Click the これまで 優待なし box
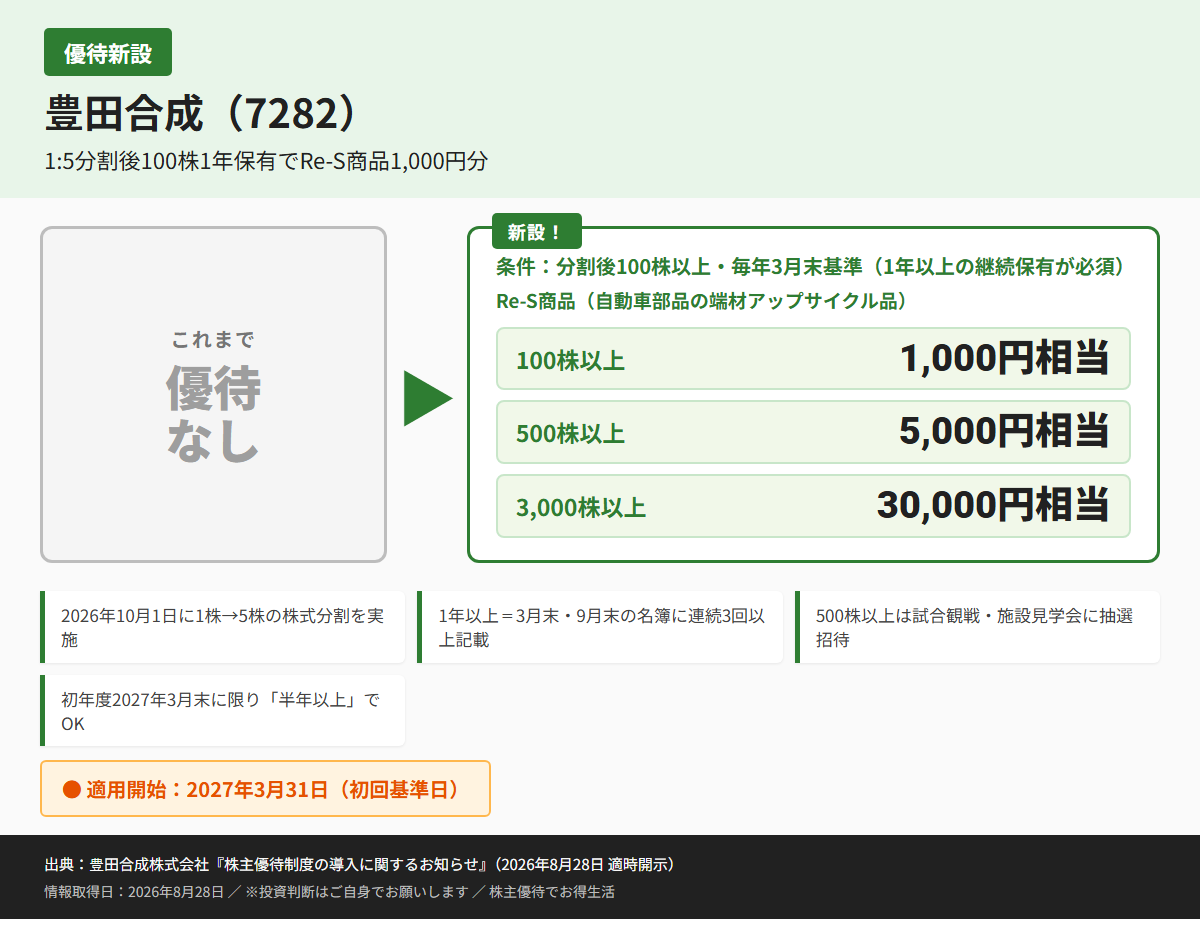1200x936 pixels. (213, 395)
